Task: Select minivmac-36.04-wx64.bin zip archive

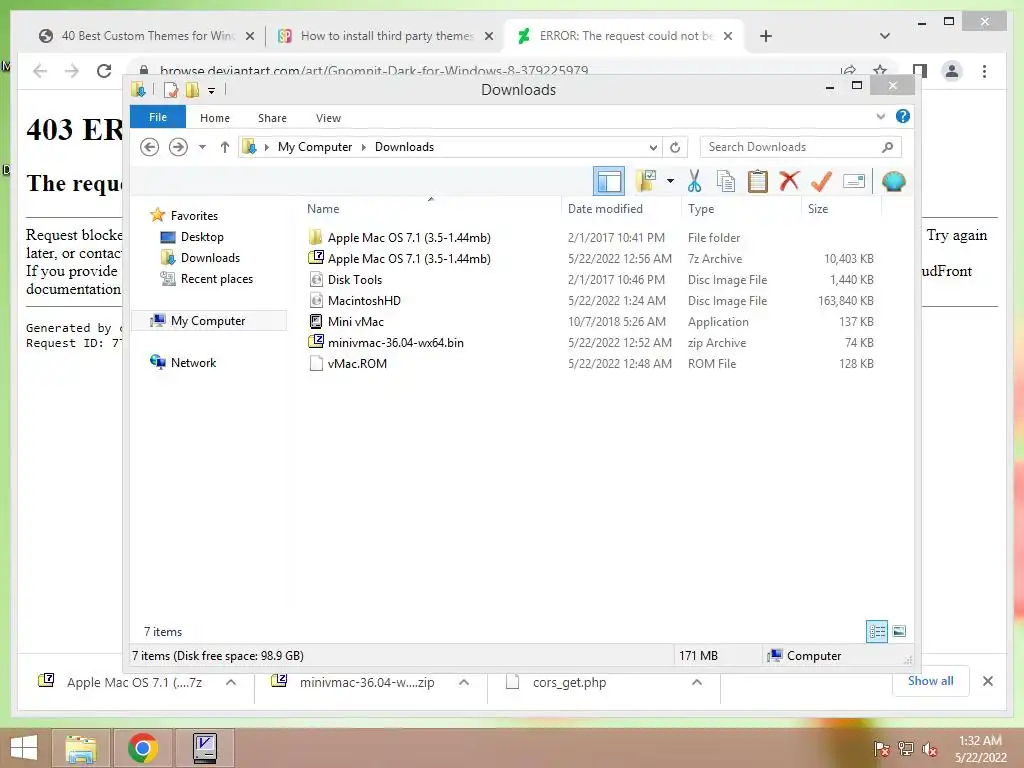Action: (x=395, y=342)
